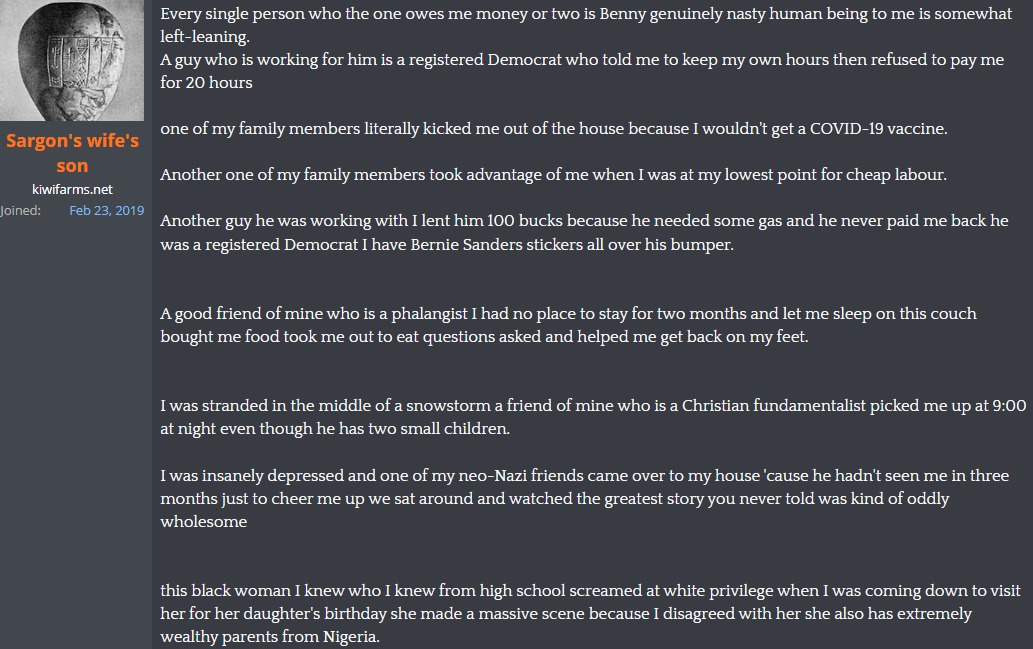1033x649 pixels.
Task: Click the text 'wealthy parents from Nigeria'
Action: 270,637
